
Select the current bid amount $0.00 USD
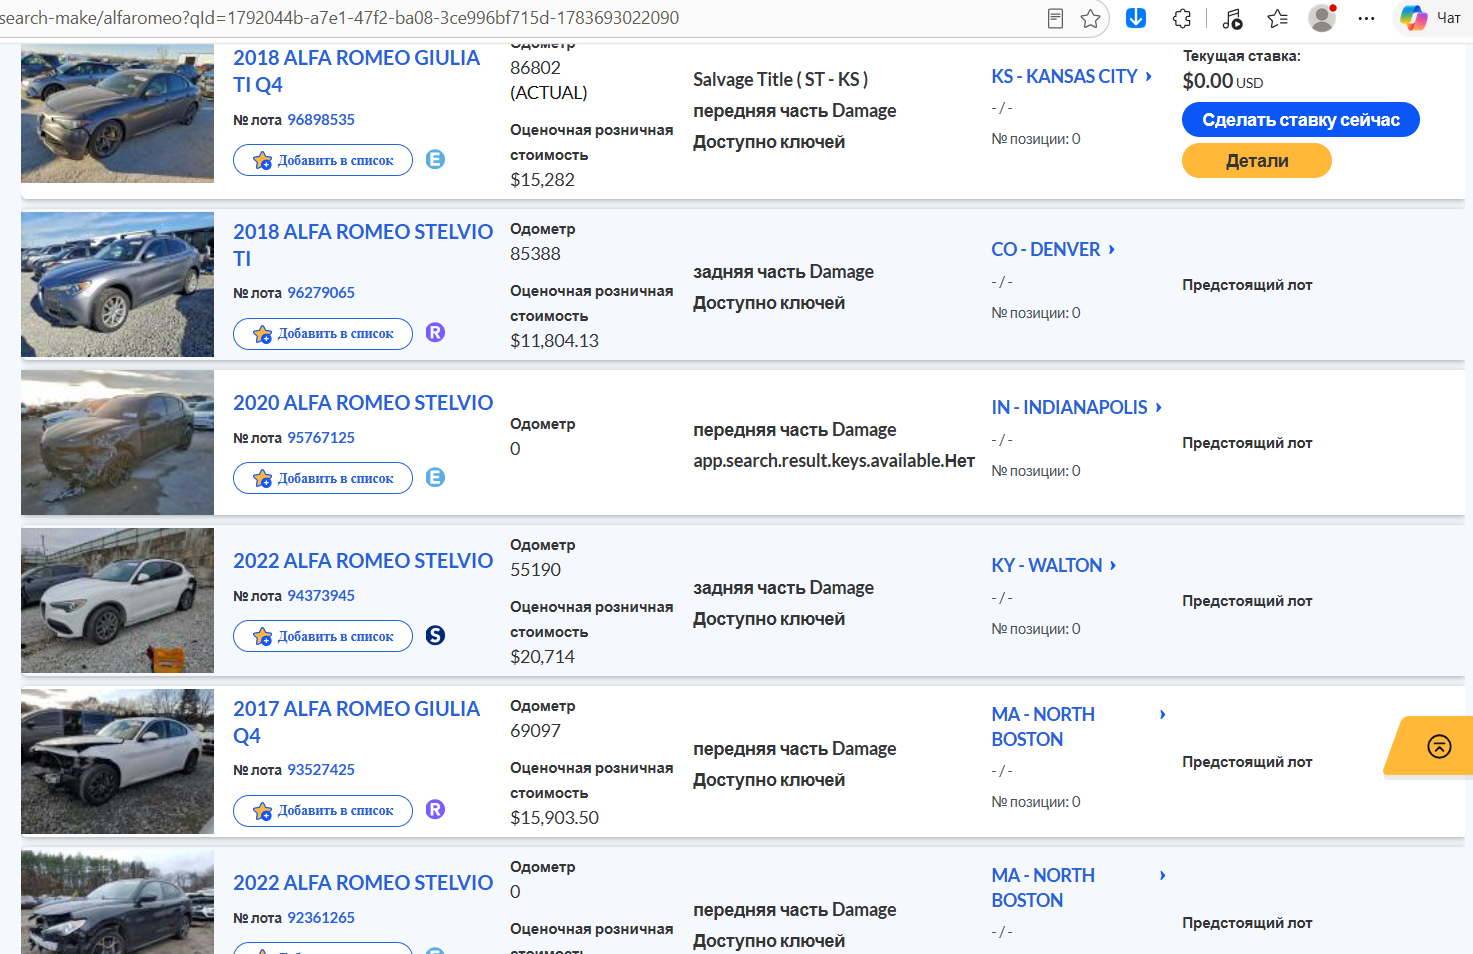coord(1222,81)
